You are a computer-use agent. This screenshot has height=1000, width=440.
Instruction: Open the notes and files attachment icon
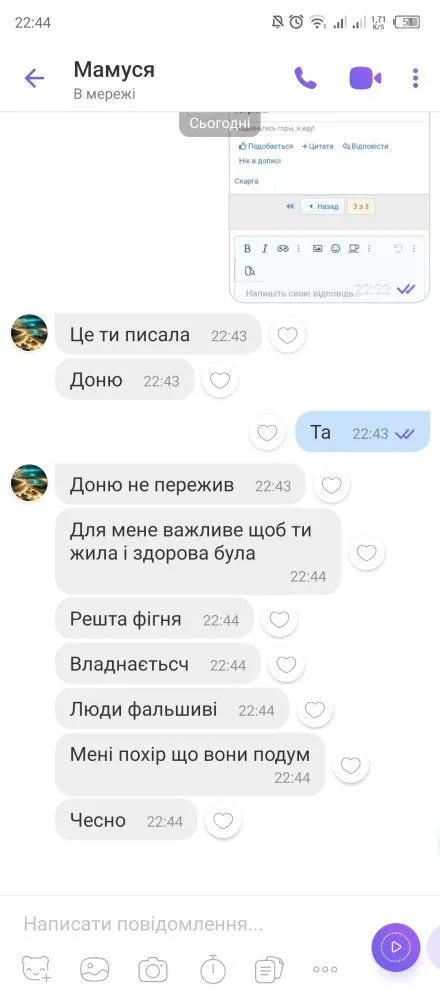coord(269,970)
